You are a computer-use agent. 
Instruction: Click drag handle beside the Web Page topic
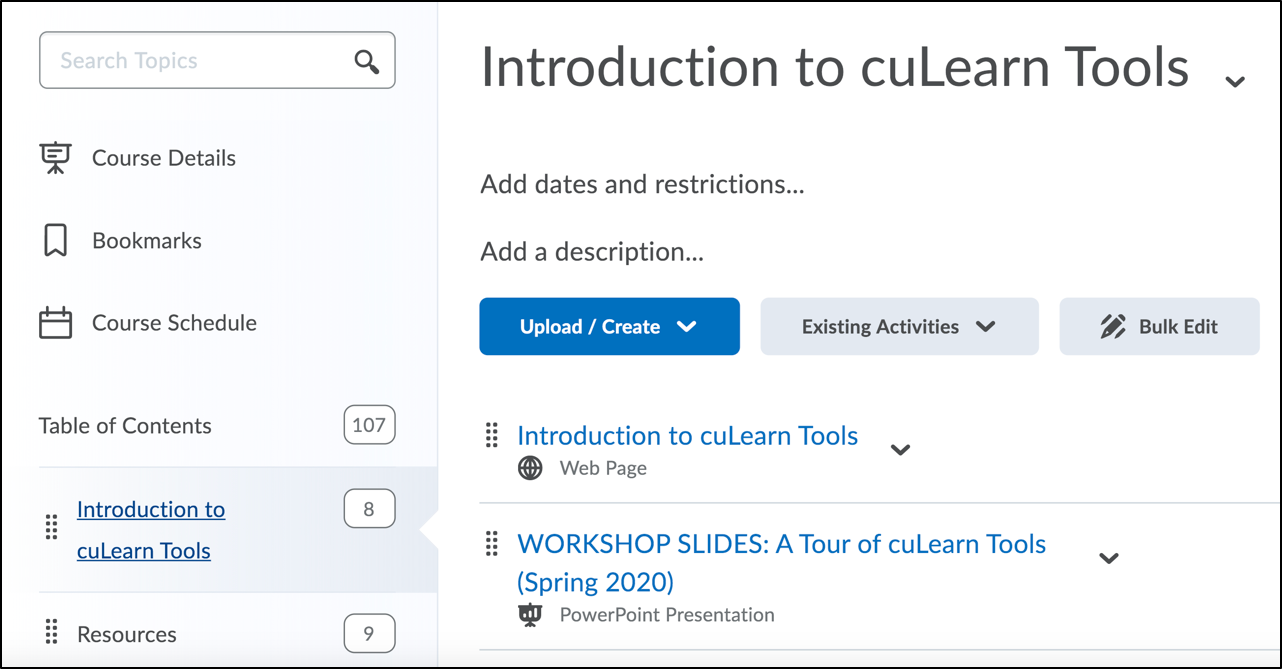491,435
